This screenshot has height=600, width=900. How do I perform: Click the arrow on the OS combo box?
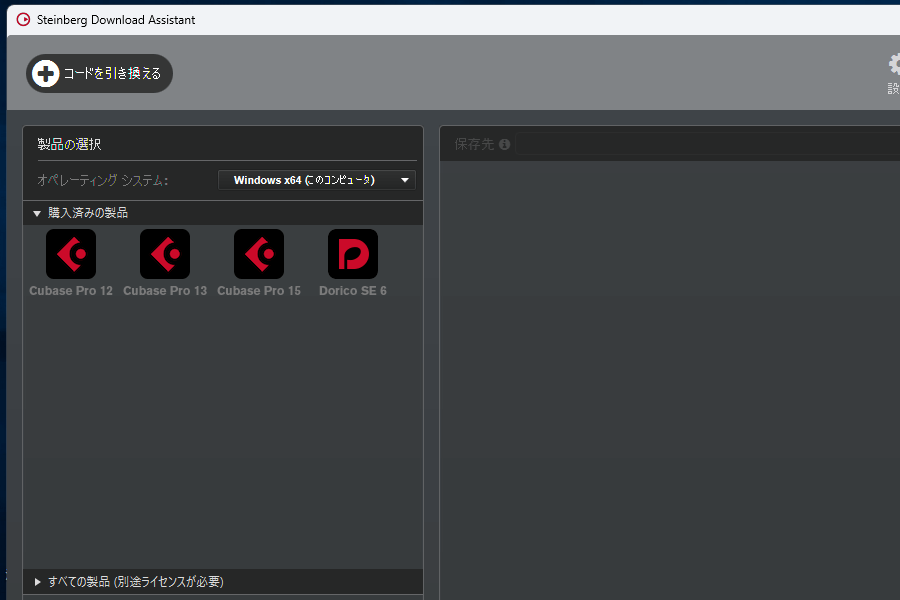click(404, 180)
